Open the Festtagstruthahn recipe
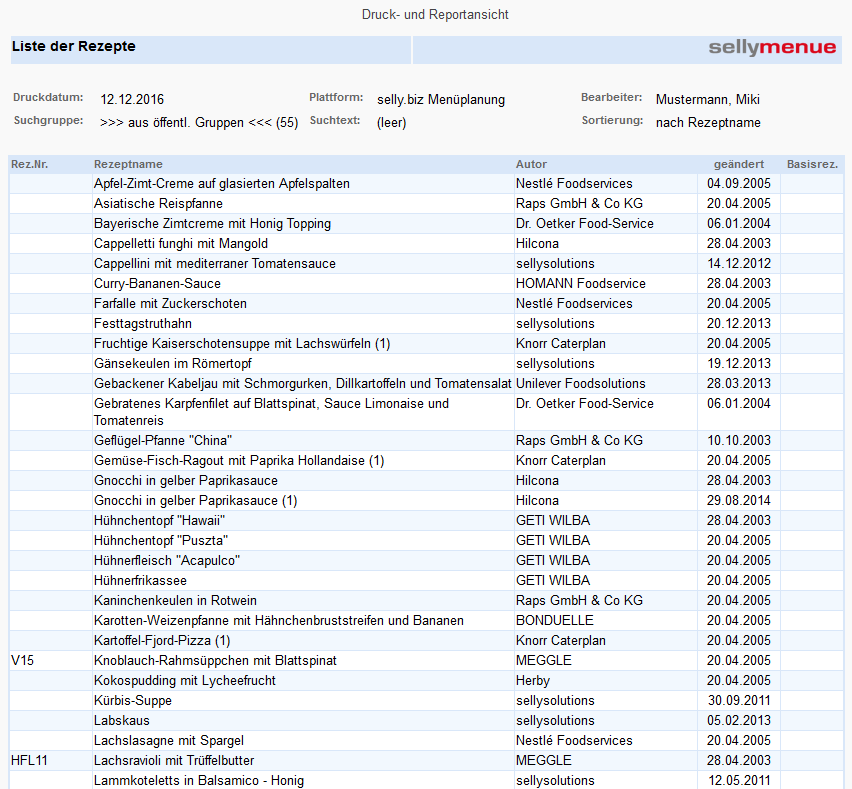852x789 pixels. pyautogui.click(x=143, y=324)
